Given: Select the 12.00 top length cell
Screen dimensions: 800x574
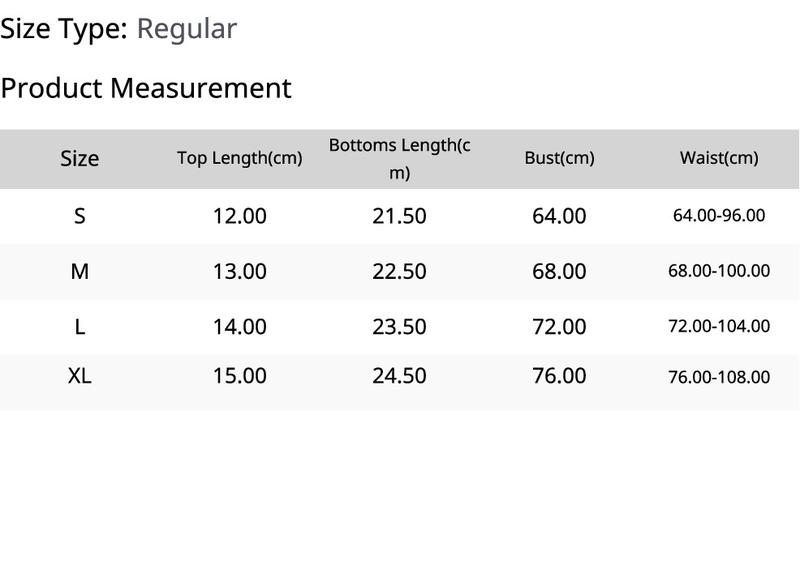Looking at the screenshot, I should click(x=240, y=216).
